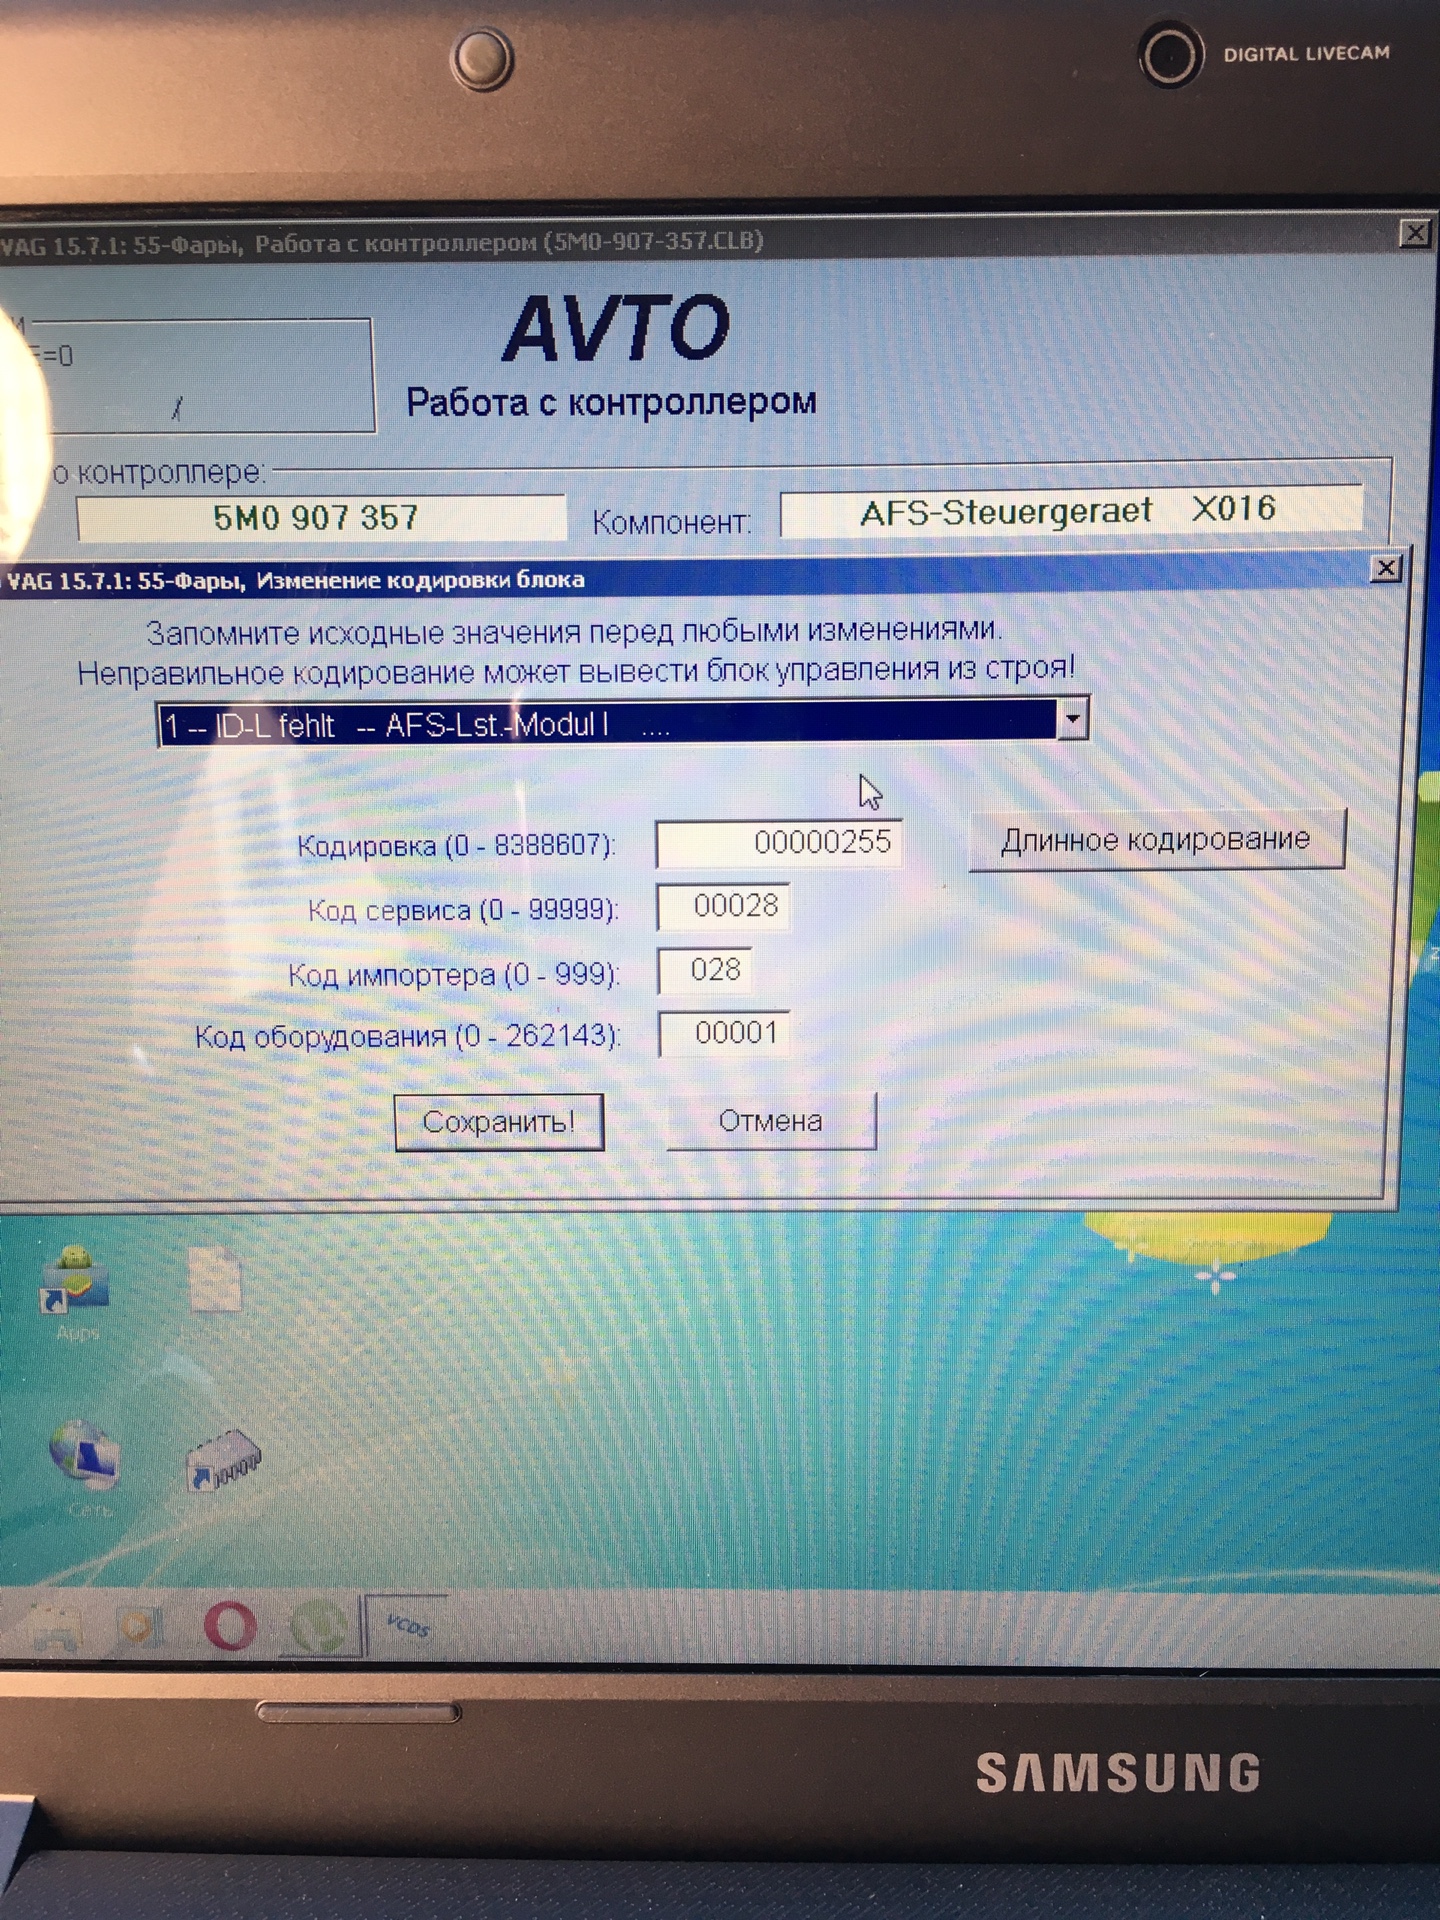Switch to VCDS taskbar window
The width and height of the screenshot is (1440, 1920).
407,1627
